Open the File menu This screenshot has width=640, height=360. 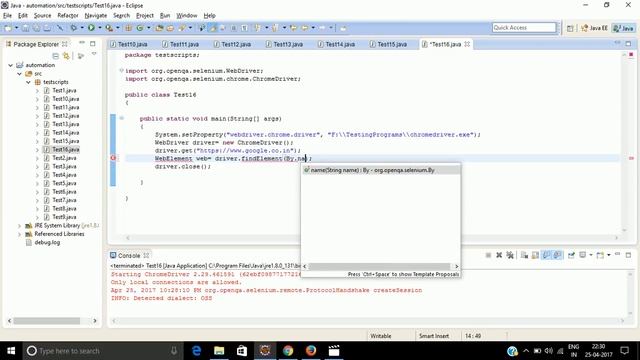[x=7, y=16]
